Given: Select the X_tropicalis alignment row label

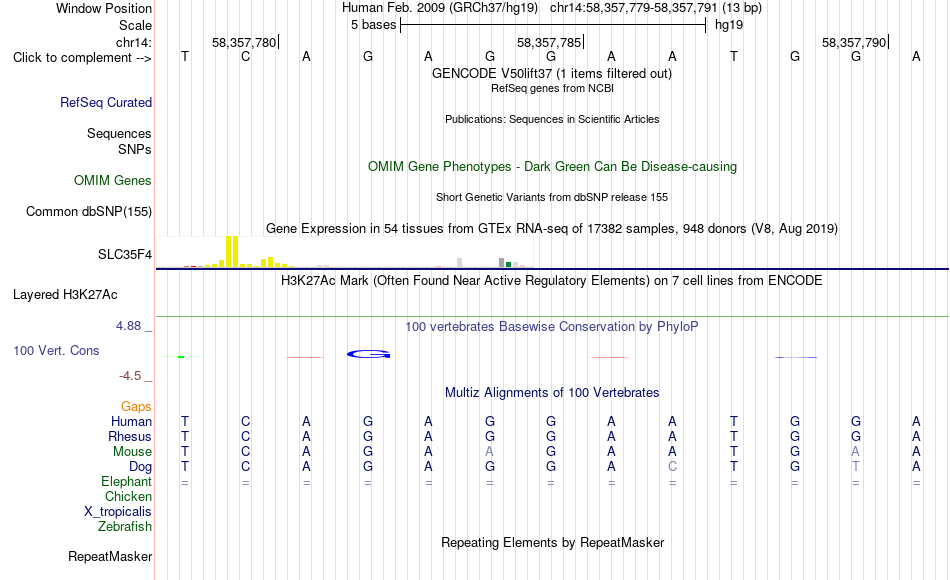Looking at the screenshot, I should pos(118,512).
